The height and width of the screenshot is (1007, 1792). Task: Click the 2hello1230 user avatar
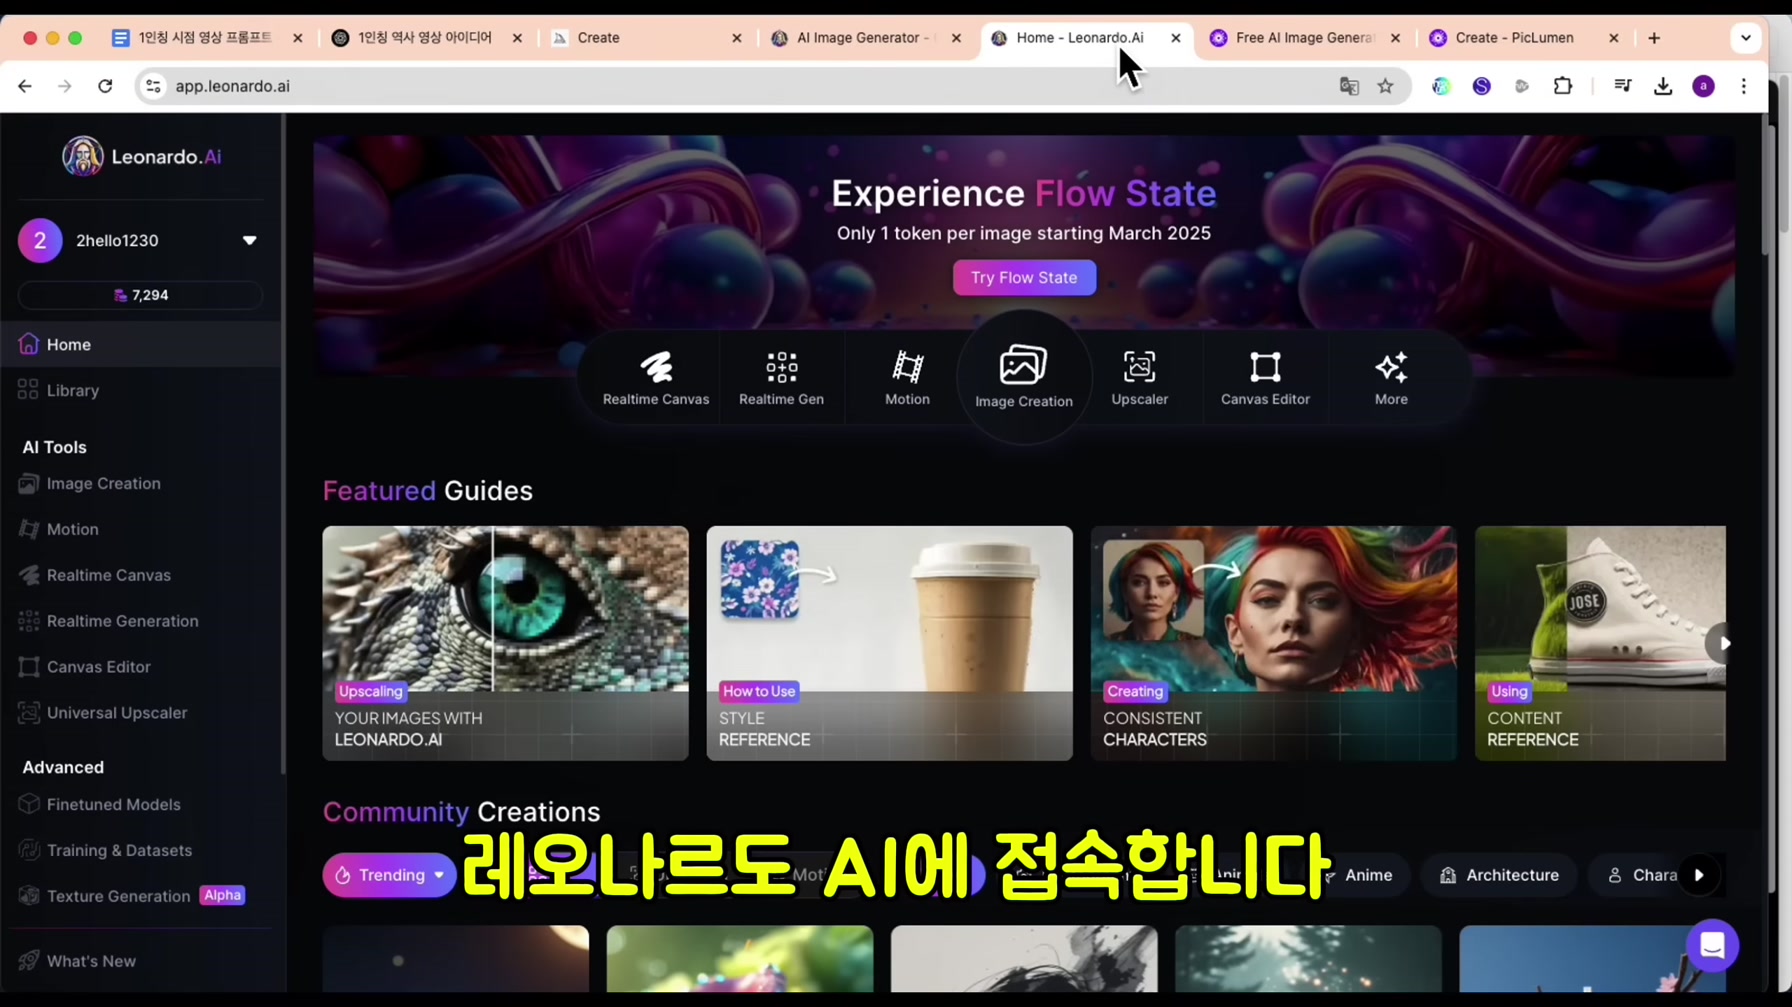pyautogui.click(x=40, y=240)
